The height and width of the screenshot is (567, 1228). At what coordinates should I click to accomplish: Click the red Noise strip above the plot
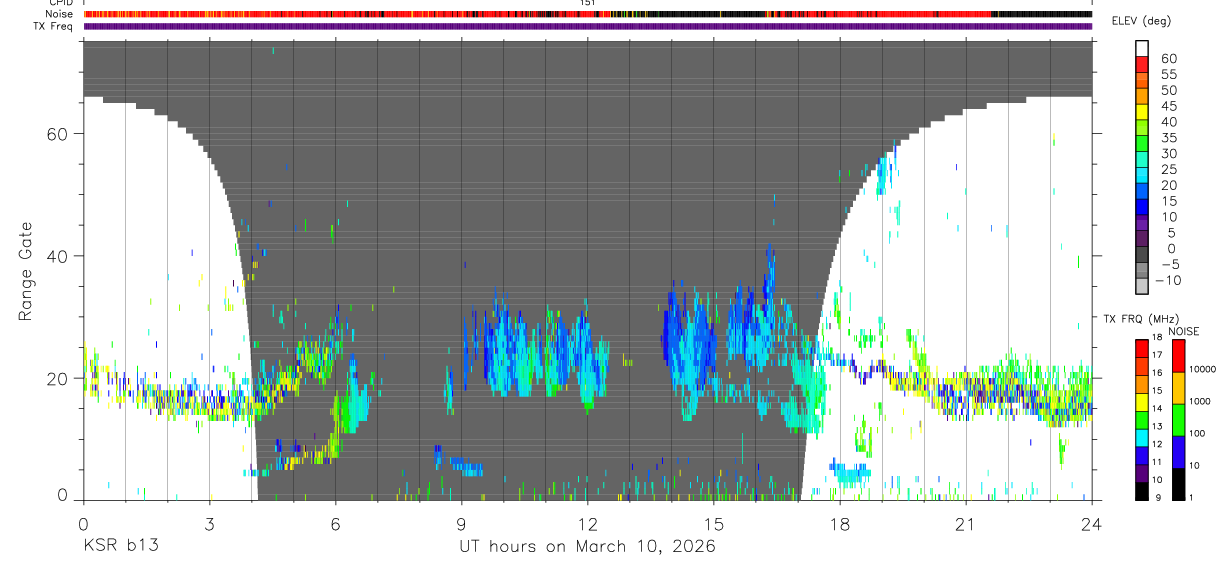[588, 14]
